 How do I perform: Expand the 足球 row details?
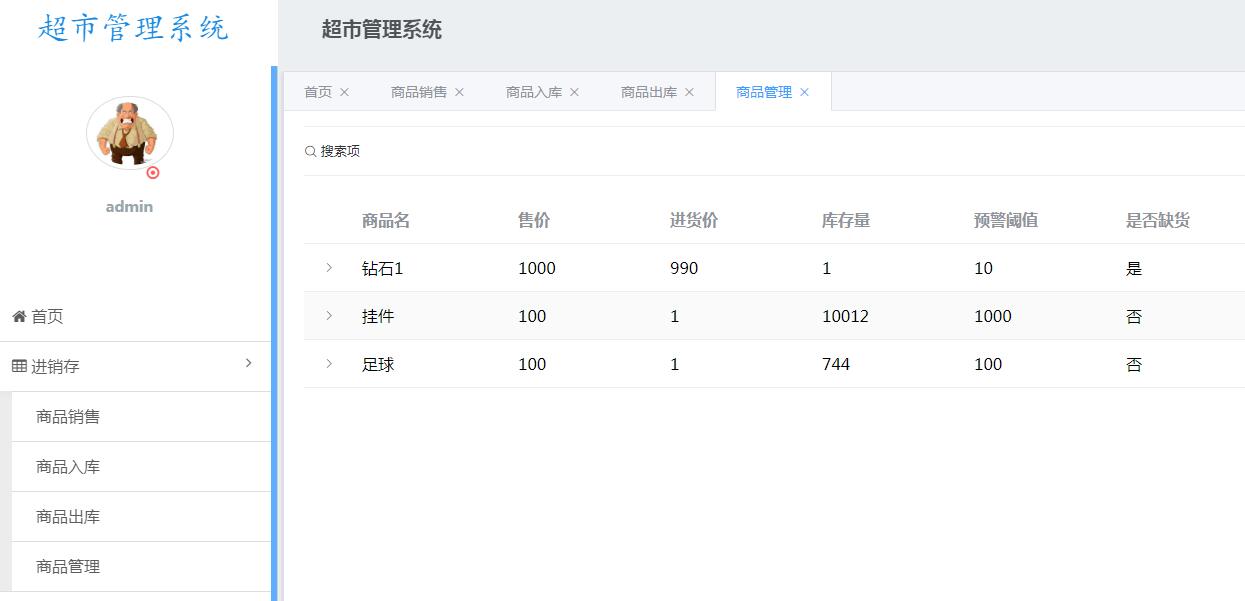329,364
